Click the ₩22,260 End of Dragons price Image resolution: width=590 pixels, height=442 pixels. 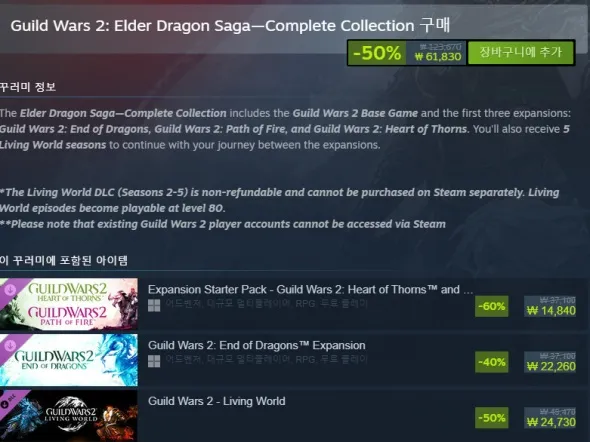[551, 366]
